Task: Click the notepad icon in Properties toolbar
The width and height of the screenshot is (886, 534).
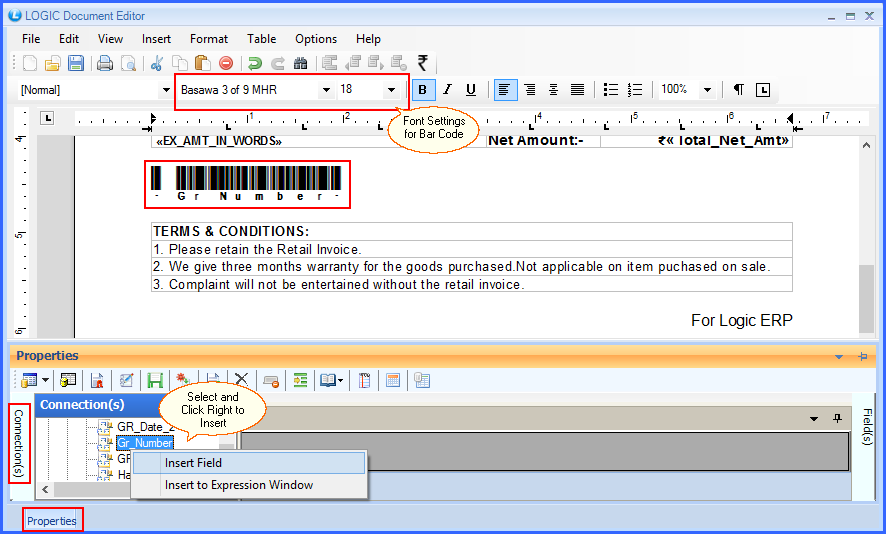Action: point(364,381)
